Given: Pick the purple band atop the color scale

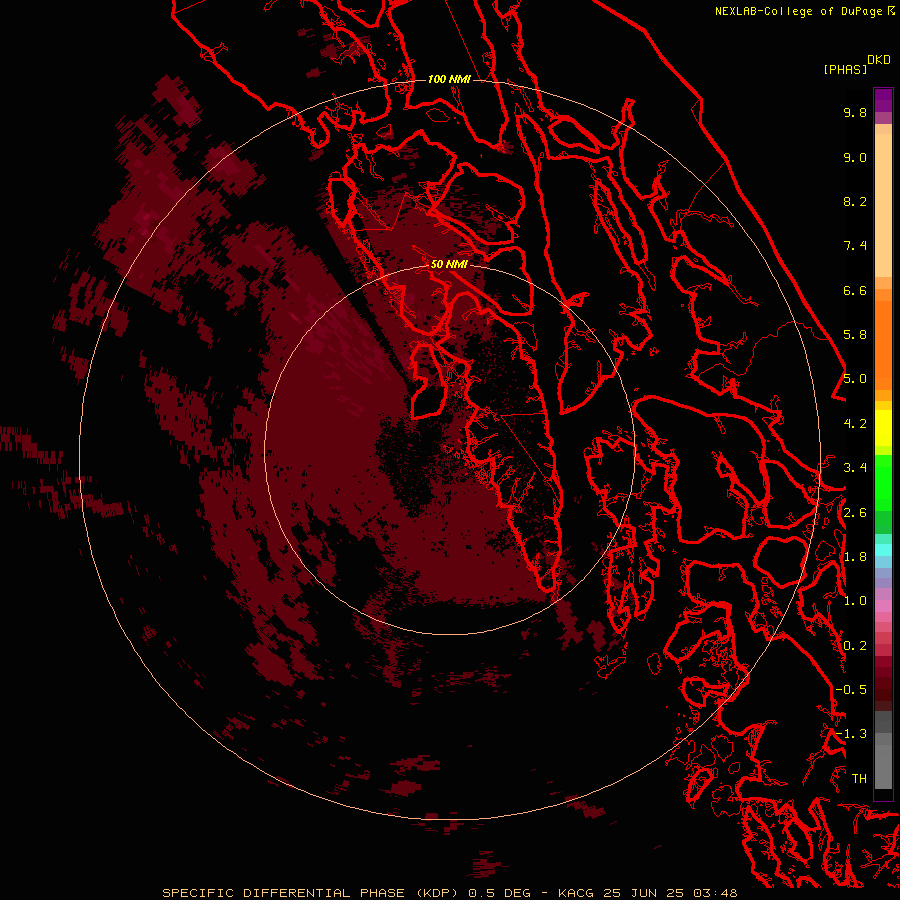Looking at the screenshot, I should [883, 100].
